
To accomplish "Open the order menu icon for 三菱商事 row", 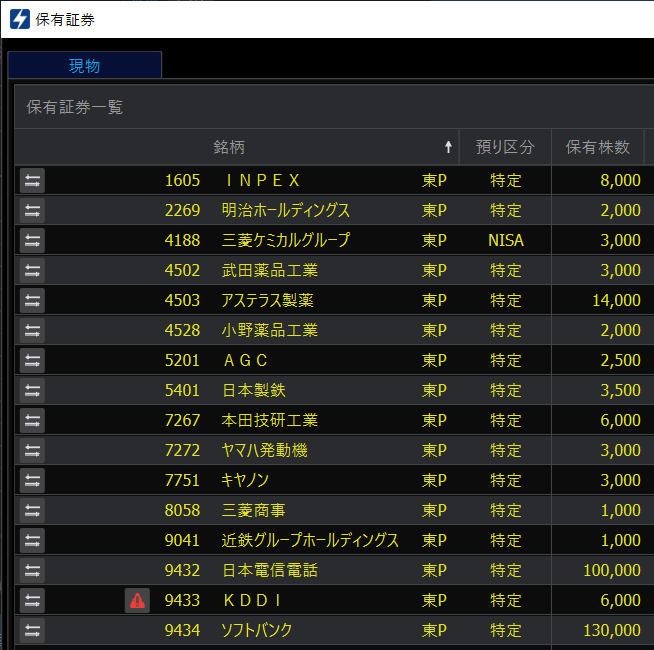I will point(32,511).
